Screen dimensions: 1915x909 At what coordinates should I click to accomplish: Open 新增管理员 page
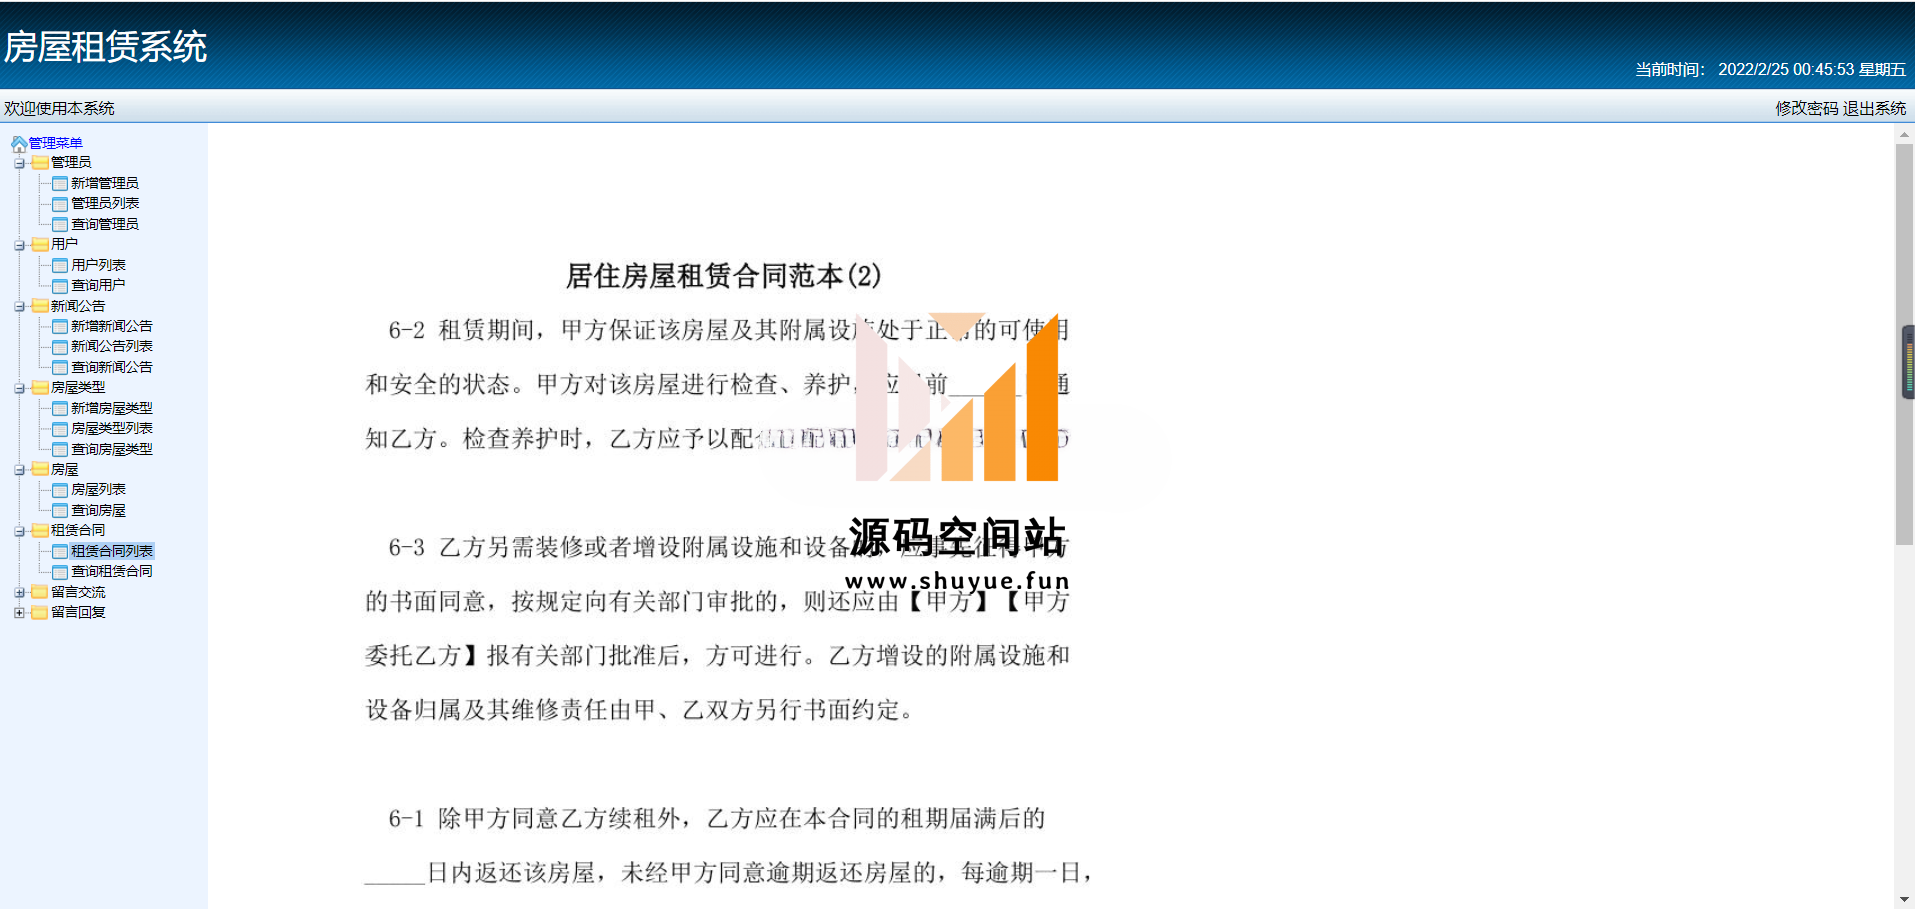pyautogui.click(x=105, y=183)
